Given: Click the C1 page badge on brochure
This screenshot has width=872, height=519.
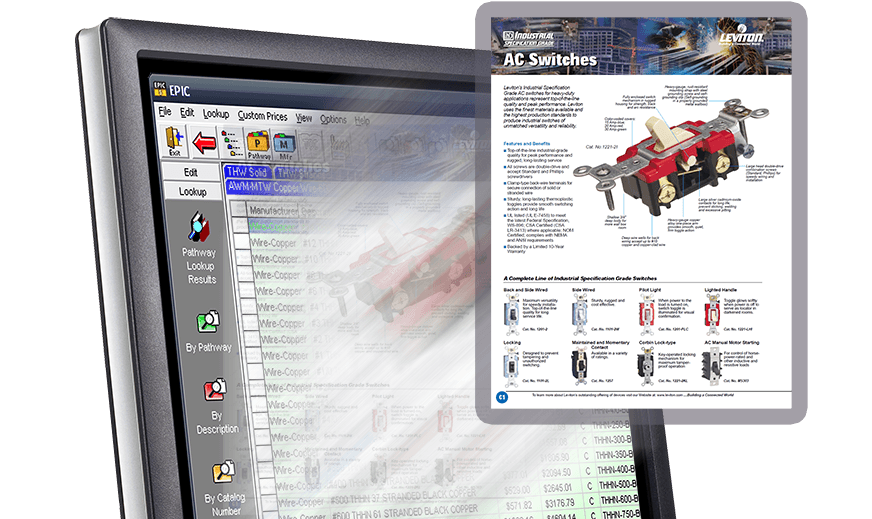Looking at the screenshot, I should point(502,397).
